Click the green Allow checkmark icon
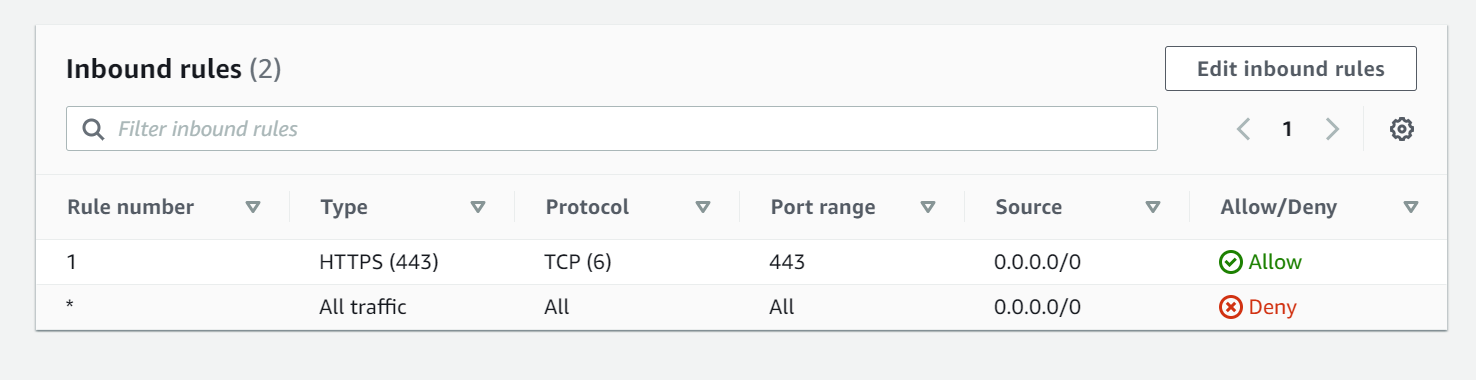The image size is (1476, 380). [1230, 262]
